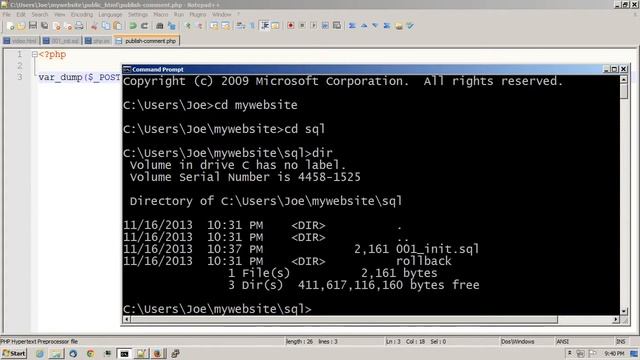Cut selection with the scissors icon
This screenshot has height=360, width=640.
click(x=94, y=26)
